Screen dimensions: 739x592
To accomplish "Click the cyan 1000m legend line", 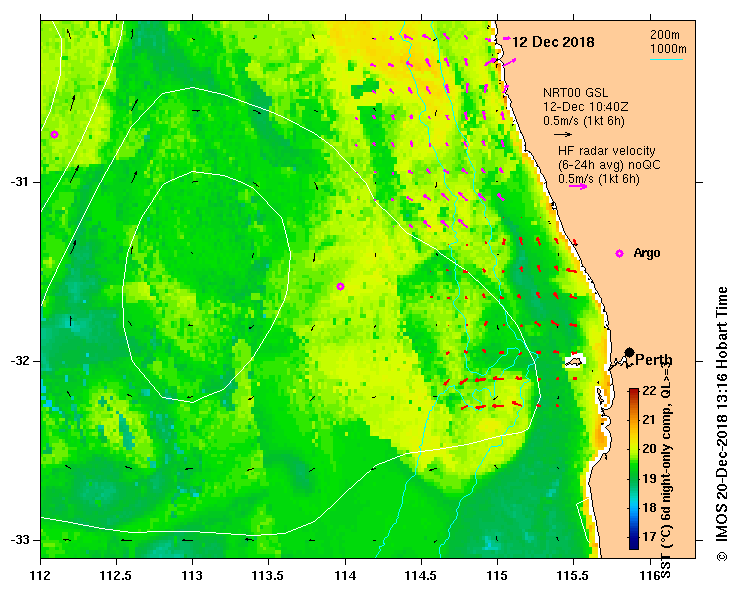I will (666, 59).
